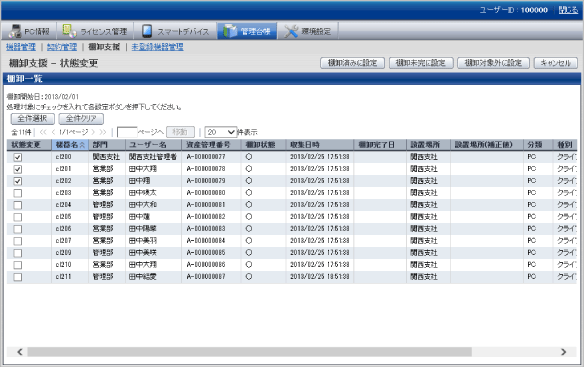Jump to last page double arrow
The width and height of the screenshot is (584, 367).
point(103,132)
